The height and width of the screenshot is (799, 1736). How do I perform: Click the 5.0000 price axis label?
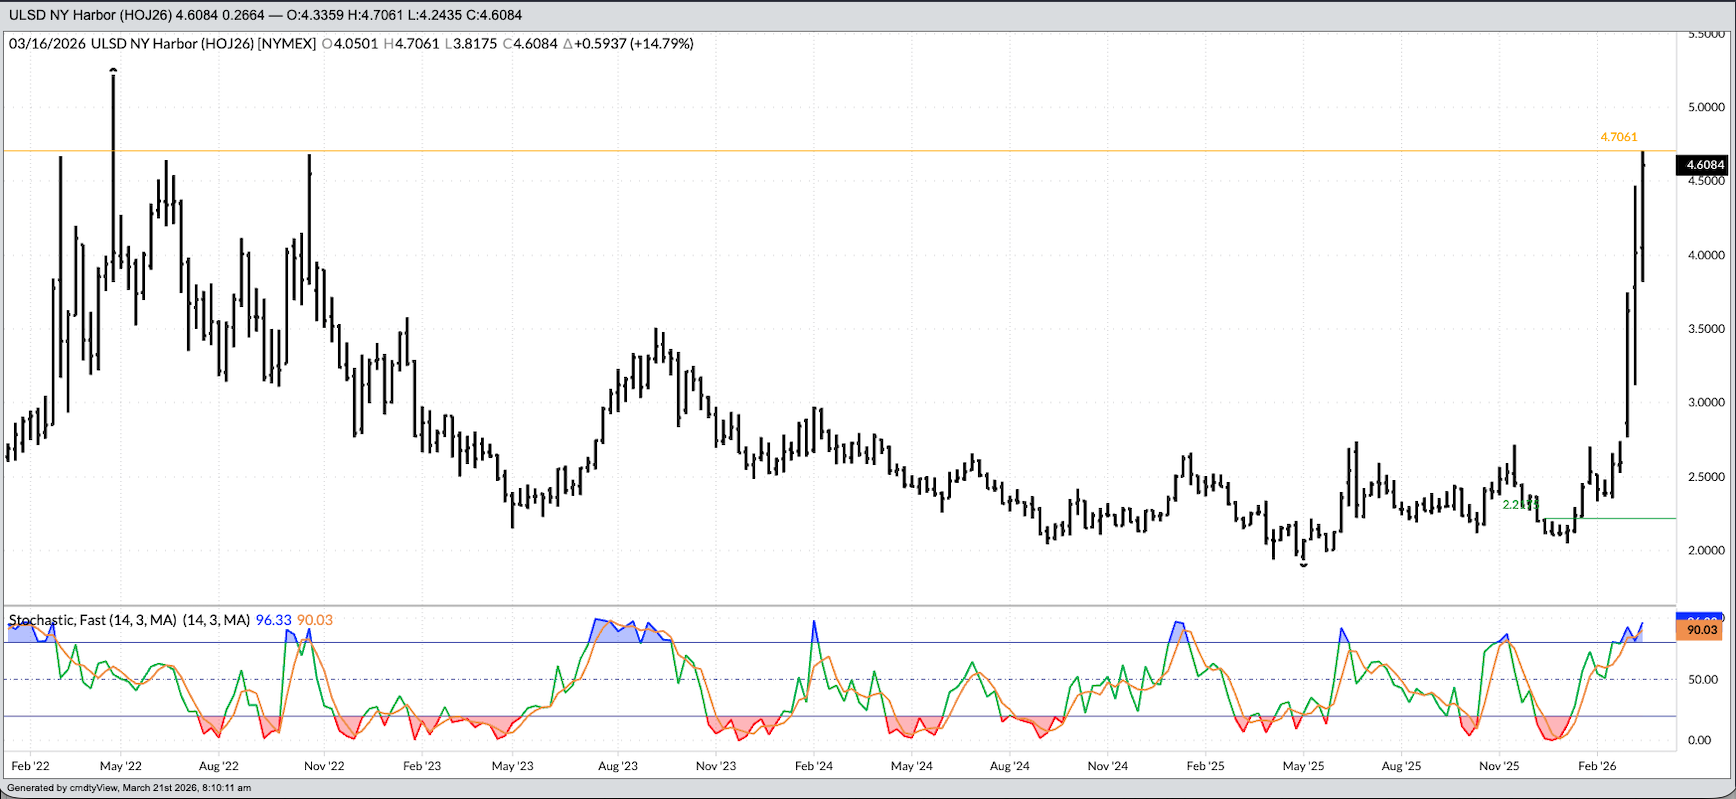click(x=1706, y=107)
